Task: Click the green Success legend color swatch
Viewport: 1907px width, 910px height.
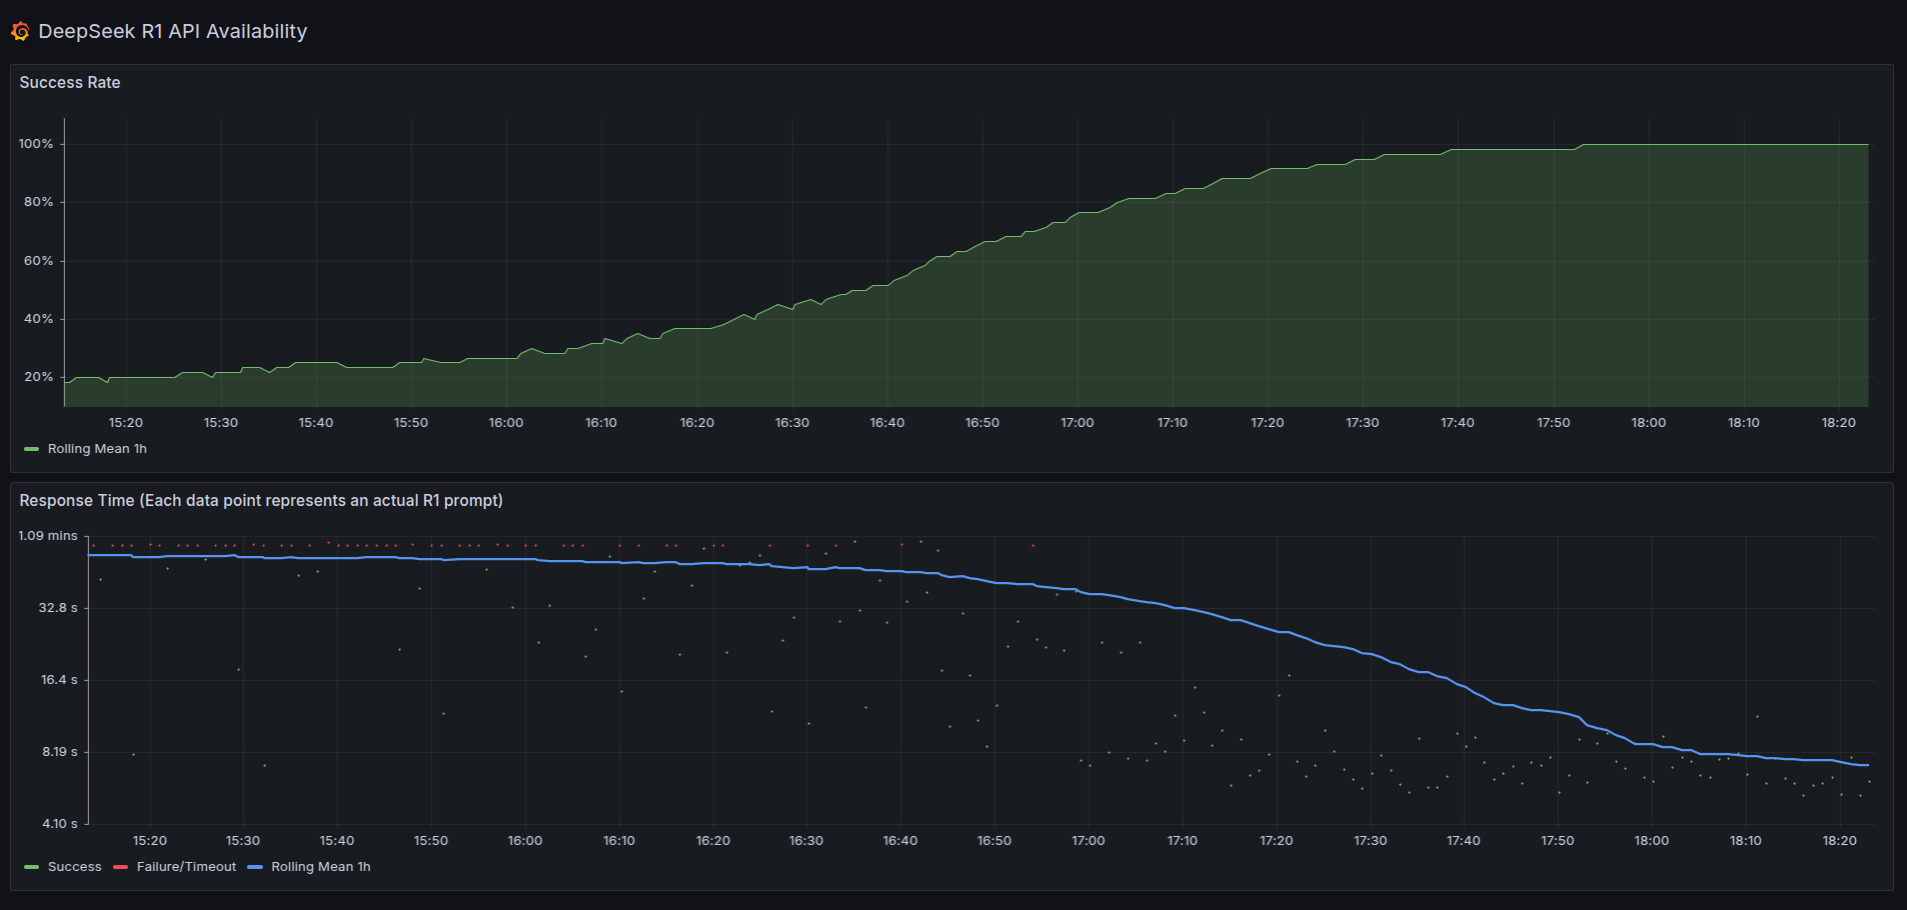Action: tap(31, 867)
